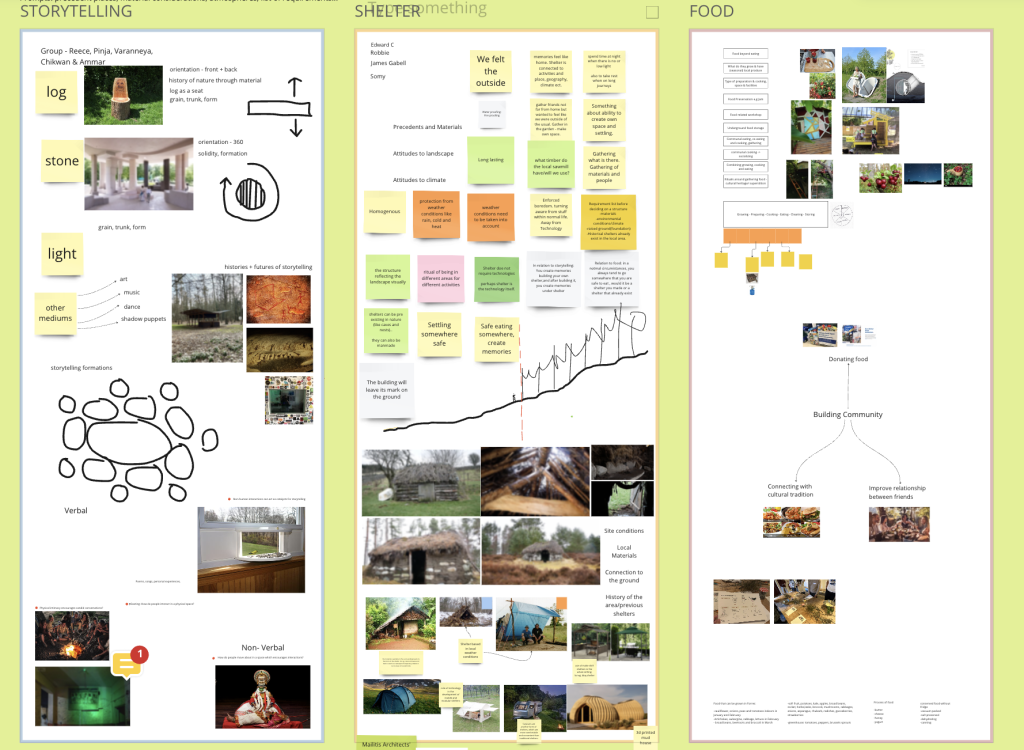Select the green 'Long lasting' sticky note
Viewport: 1024px width, 750px height.
[490, 160]
